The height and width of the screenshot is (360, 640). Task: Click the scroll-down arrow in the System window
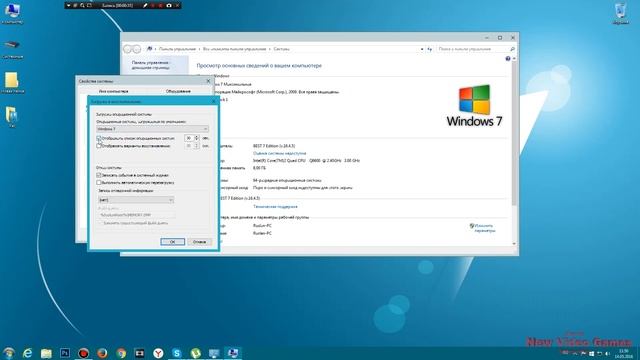514,243
